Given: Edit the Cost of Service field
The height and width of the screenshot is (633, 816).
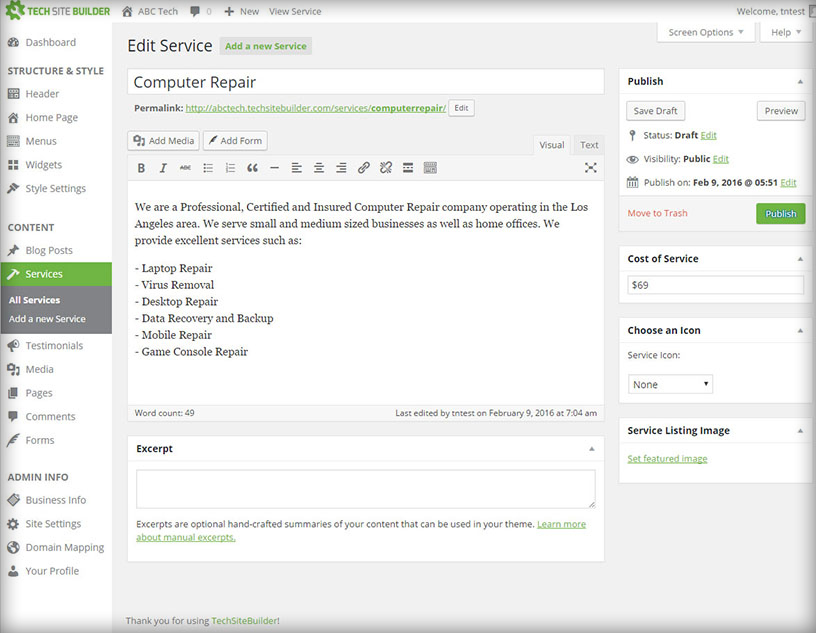Looking at the screenshot, I should click(713, 284).
